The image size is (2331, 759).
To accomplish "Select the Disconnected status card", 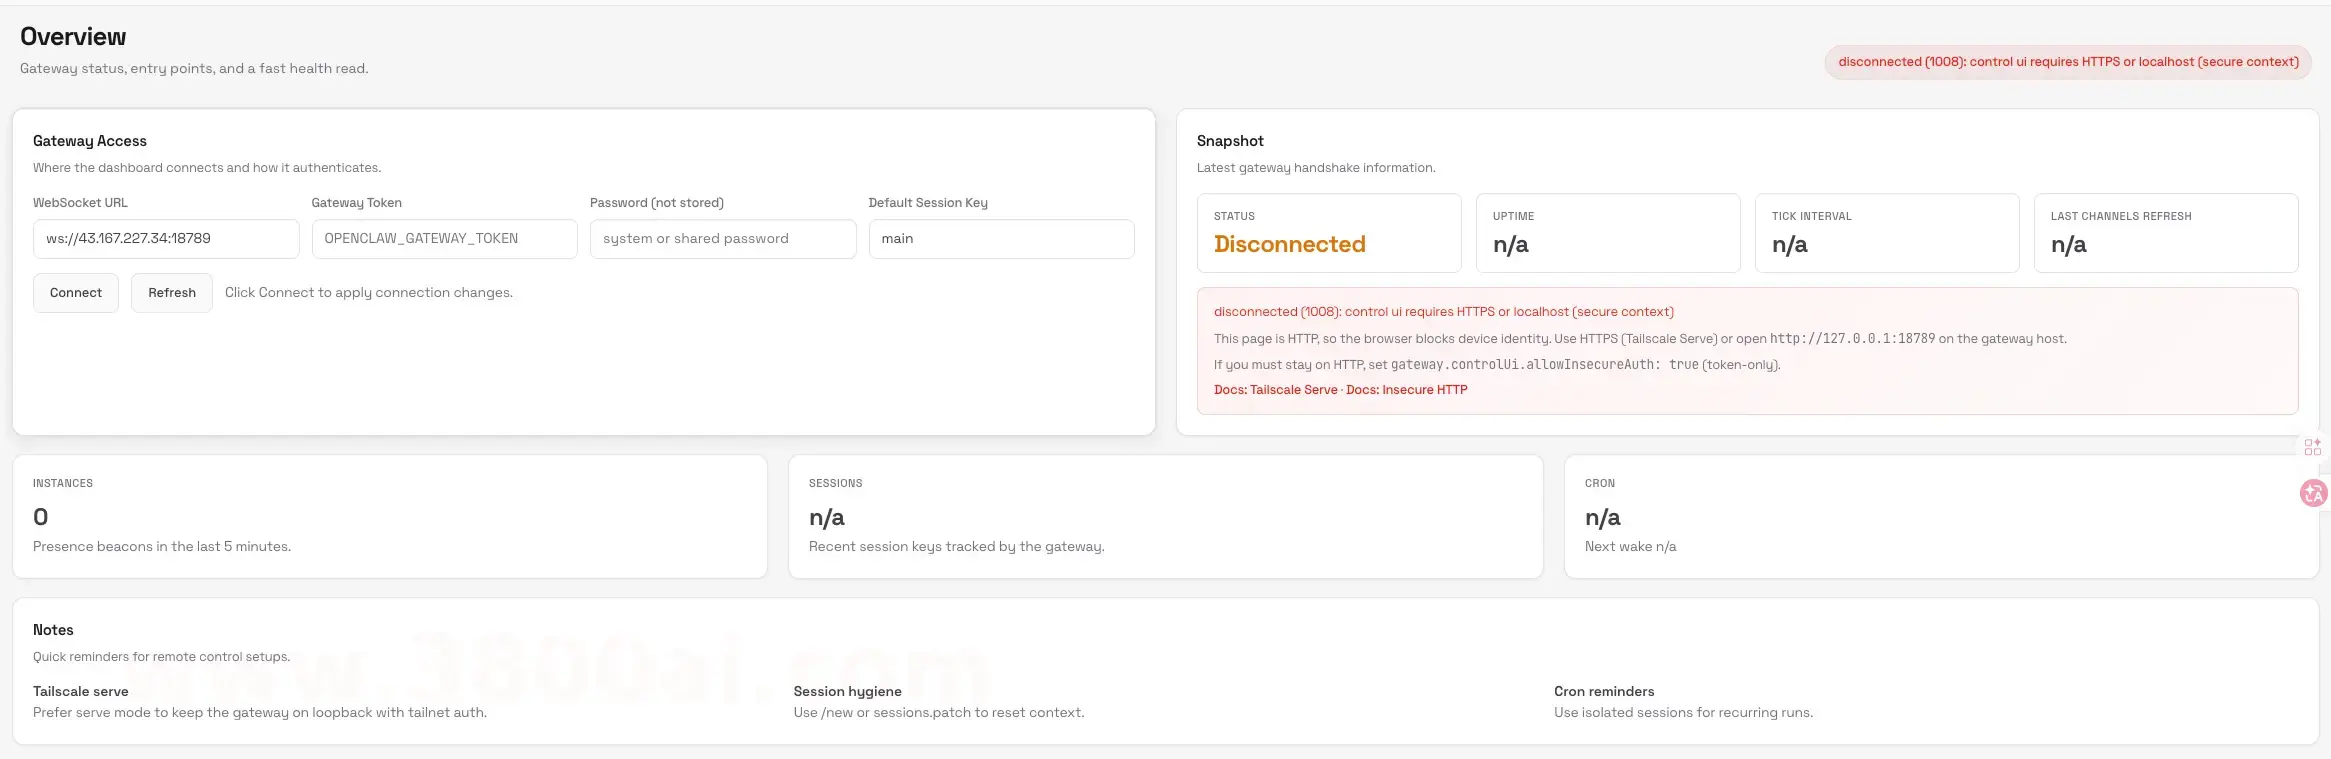I will point(1328,233).
